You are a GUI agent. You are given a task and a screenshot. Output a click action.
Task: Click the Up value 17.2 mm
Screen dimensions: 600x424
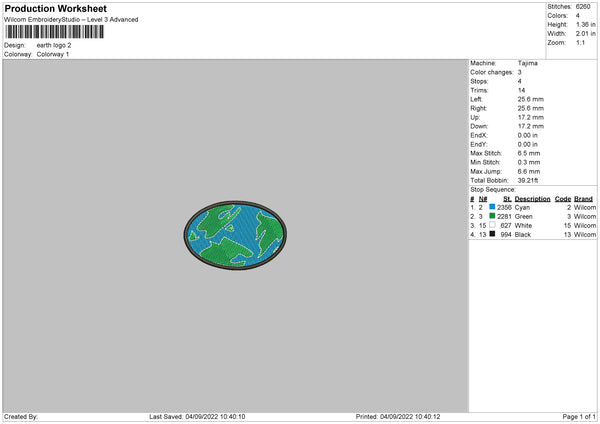click(x=531, y=117)
